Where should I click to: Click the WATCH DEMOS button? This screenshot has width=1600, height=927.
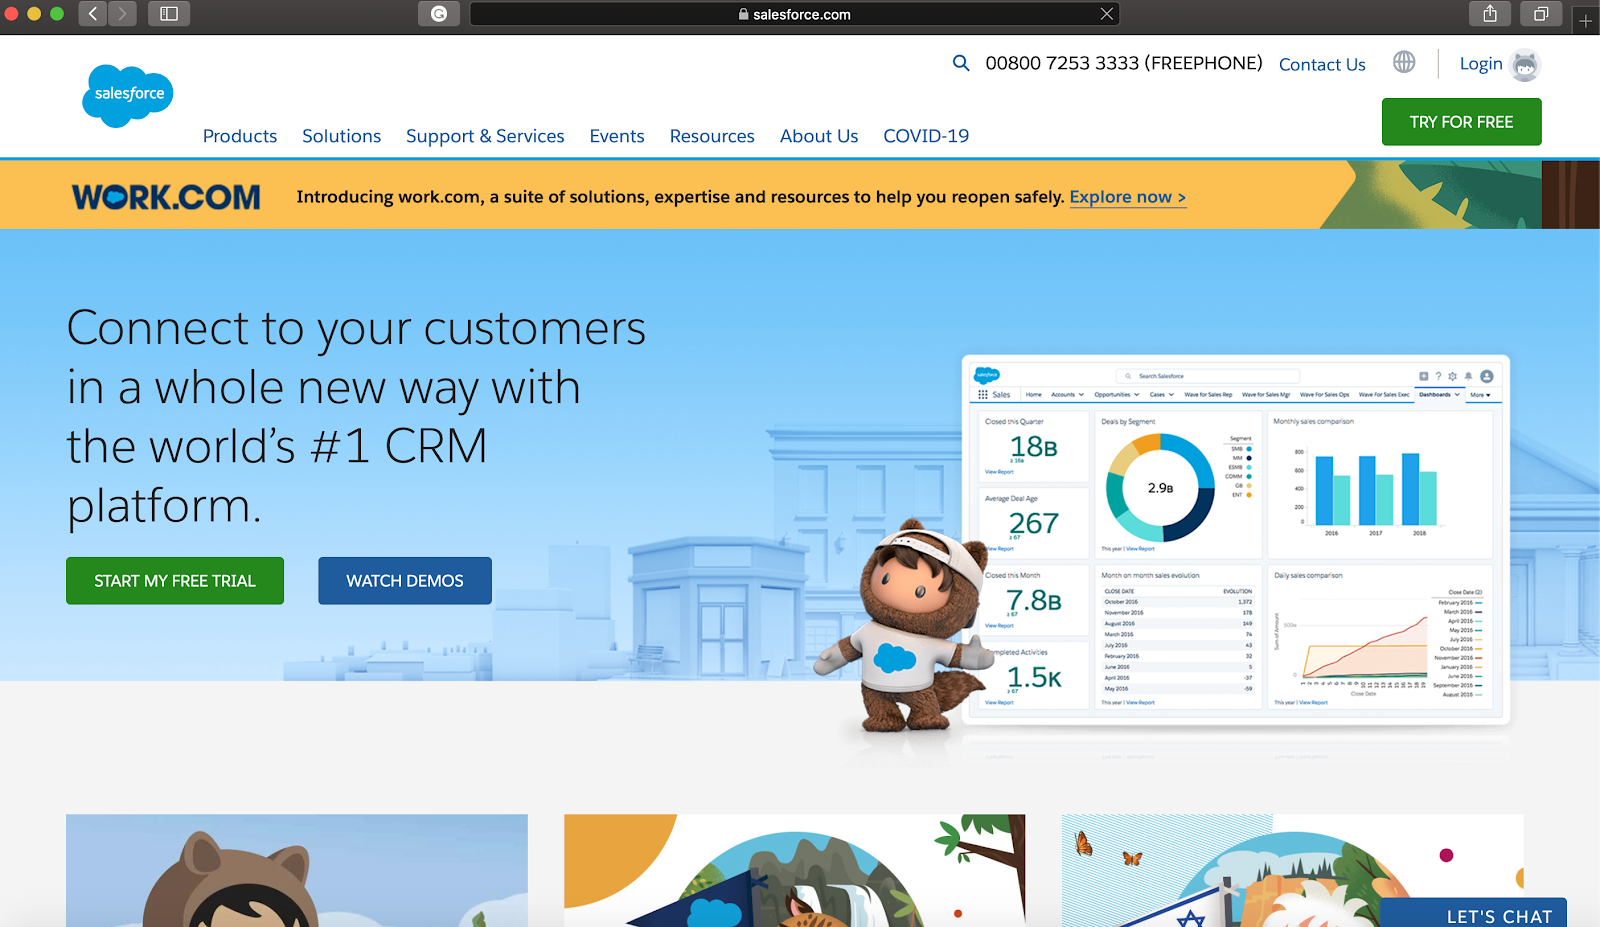click(405, 581)
